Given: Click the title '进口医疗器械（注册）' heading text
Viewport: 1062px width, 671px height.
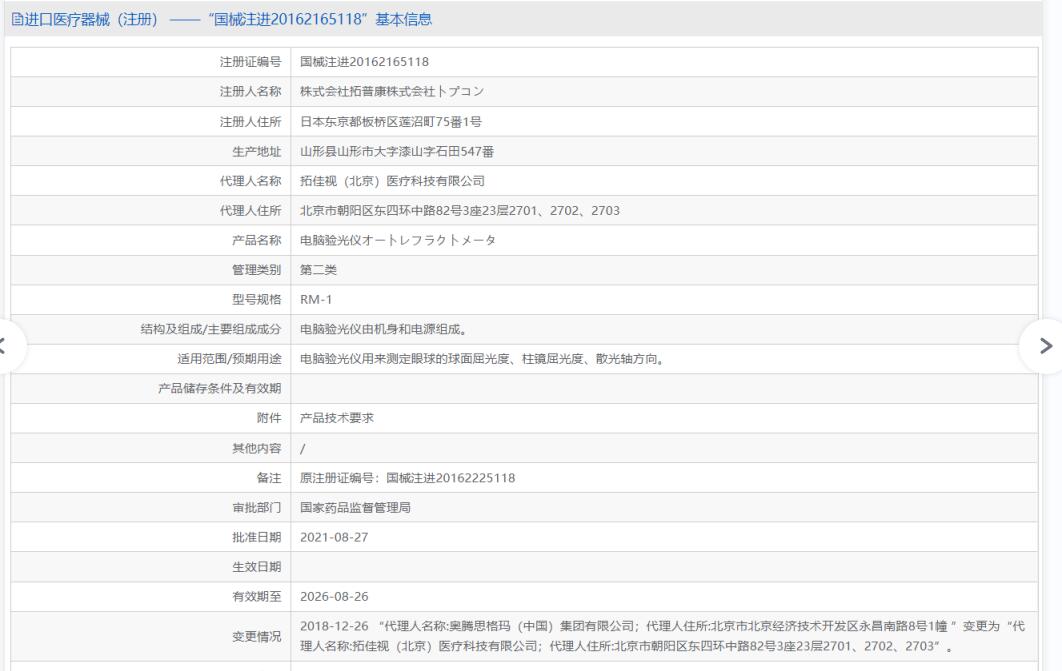Looking at the screenshot, I should pyautogui.click(x=91, y=20).
